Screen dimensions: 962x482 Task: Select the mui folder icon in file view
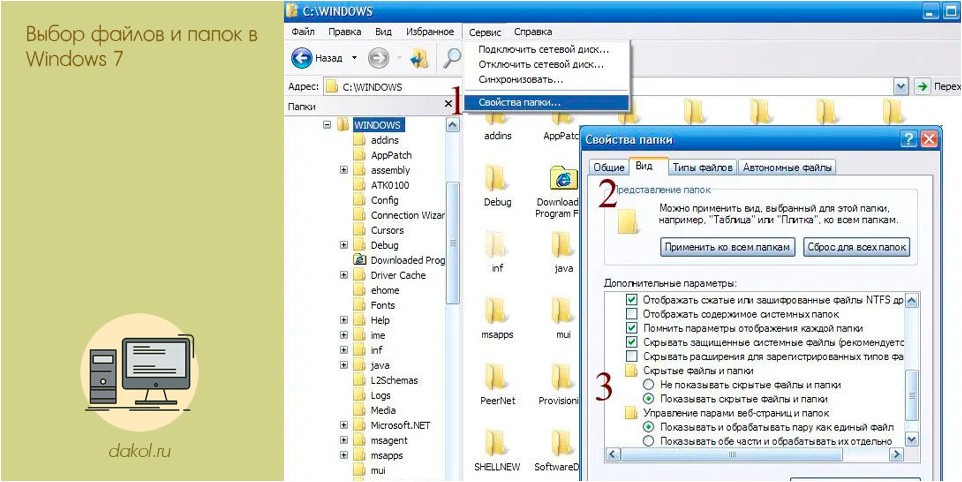[562, 311]
